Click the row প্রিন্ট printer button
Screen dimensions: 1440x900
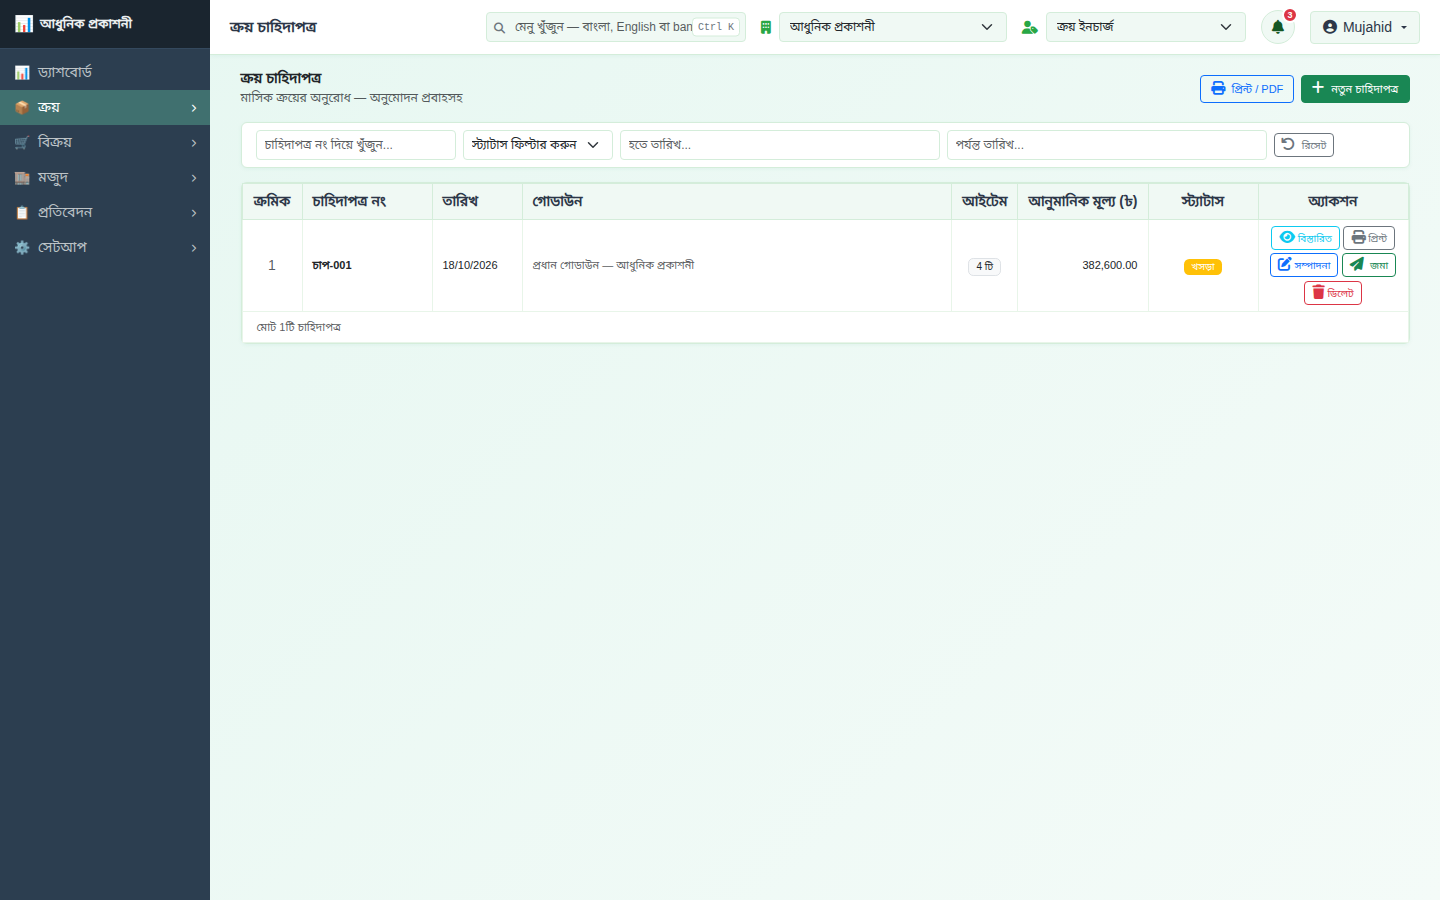1369,238
